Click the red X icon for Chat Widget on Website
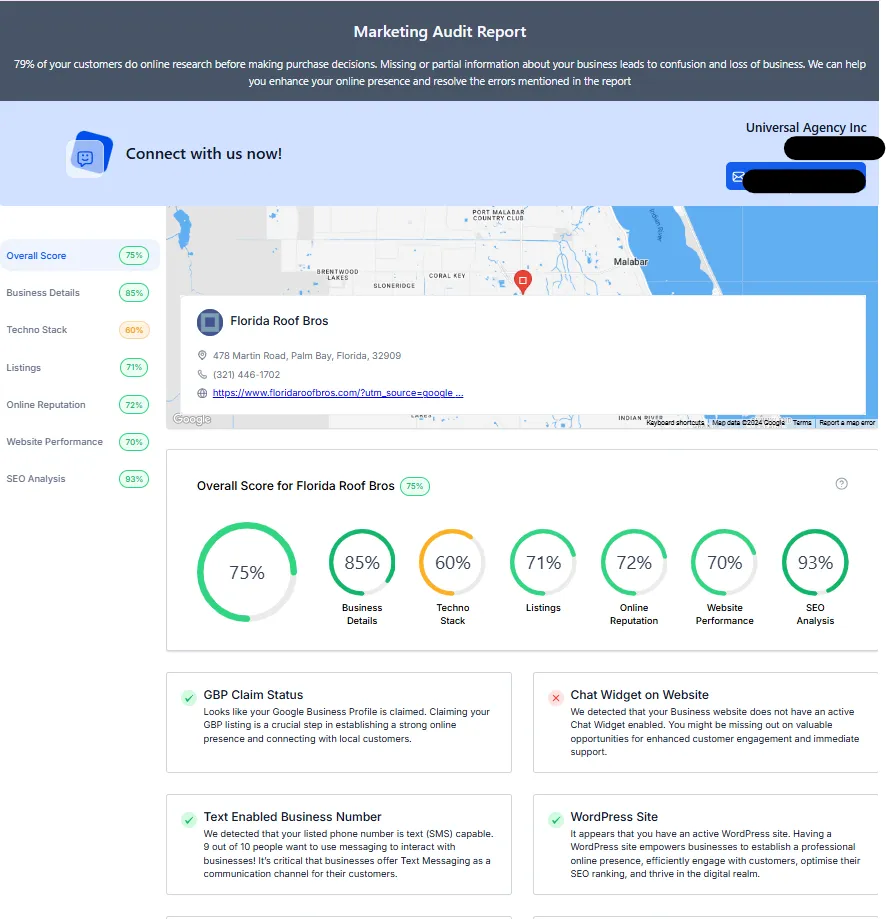Image resolution: width=886 pixels, height=919 pixels. (x=556, y=698)
